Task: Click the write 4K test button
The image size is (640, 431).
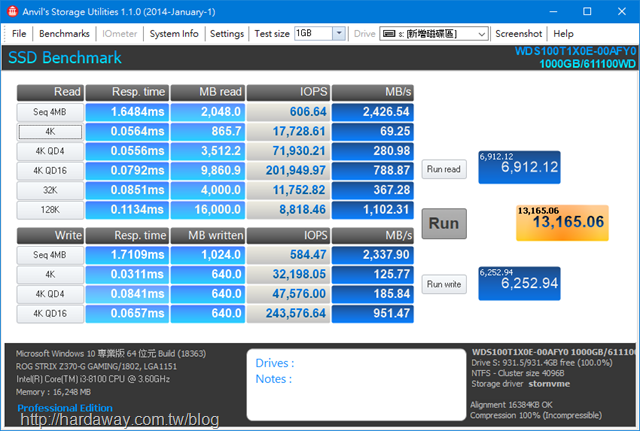Action: coord(50,274)
